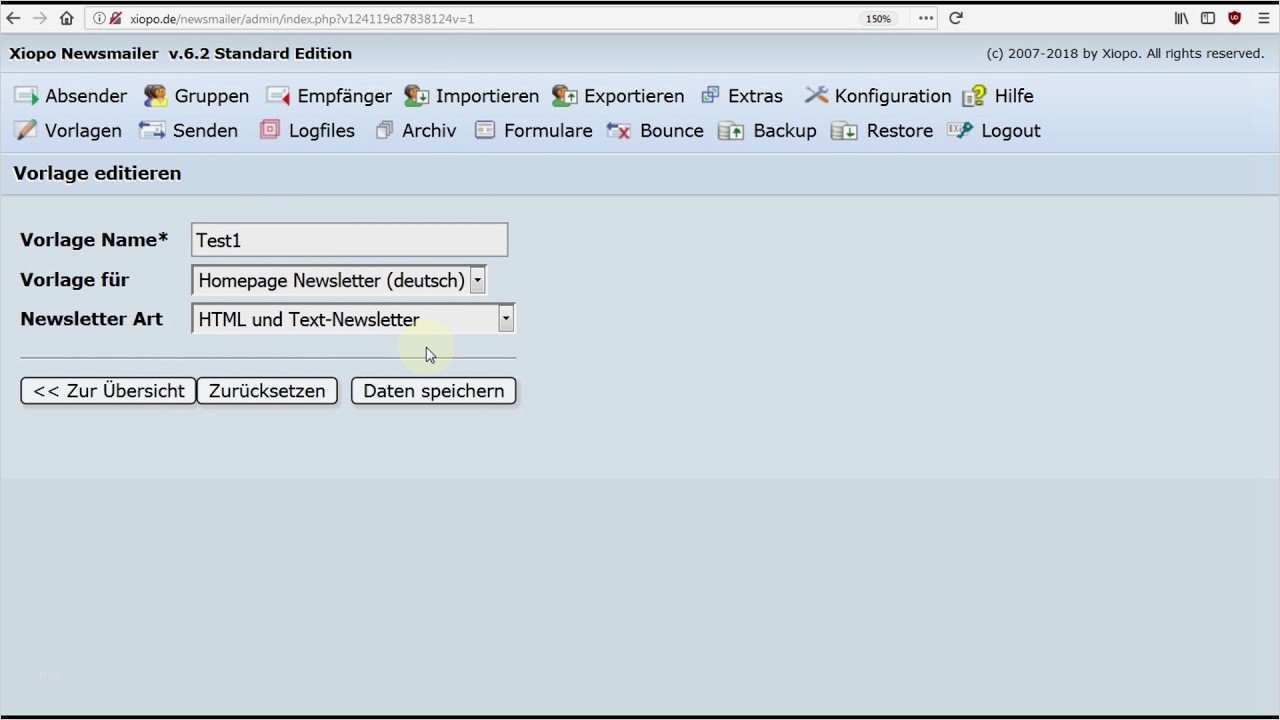This screenshot has width=1280, height=720.
Task: Open the Vorlagen menu
Action: (x=83, y=131)
